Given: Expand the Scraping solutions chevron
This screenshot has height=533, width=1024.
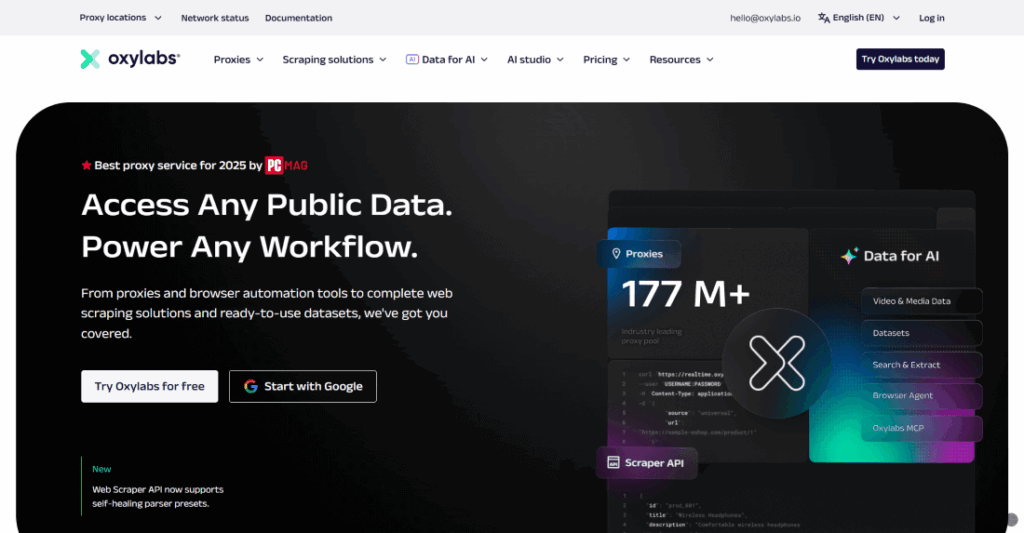Looking at the screenshot, I should [383, 59].
